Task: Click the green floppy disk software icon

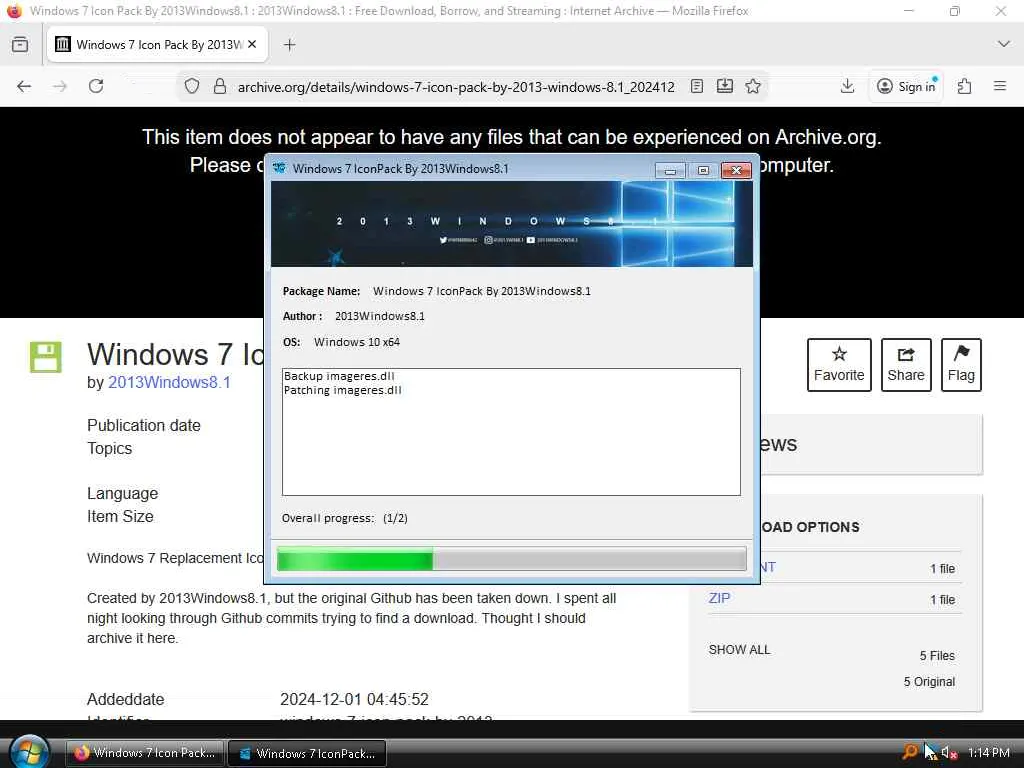Action: (x=46, y=357)
